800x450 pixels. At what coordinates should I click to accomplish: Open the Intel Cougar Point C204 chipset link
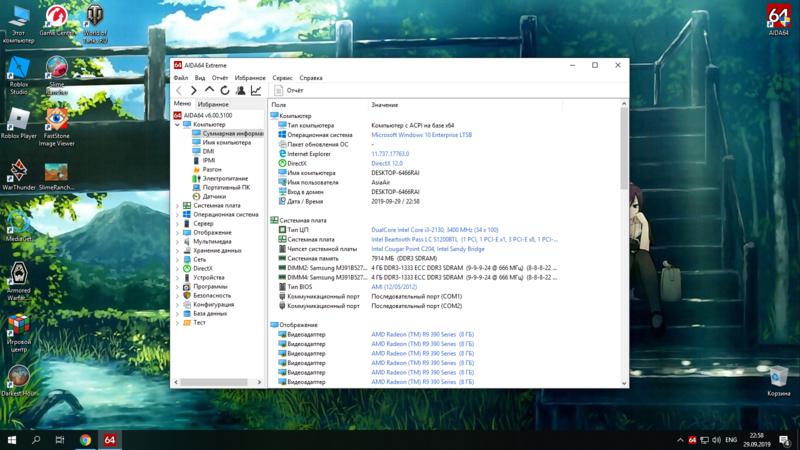click(x=428, y=249)
